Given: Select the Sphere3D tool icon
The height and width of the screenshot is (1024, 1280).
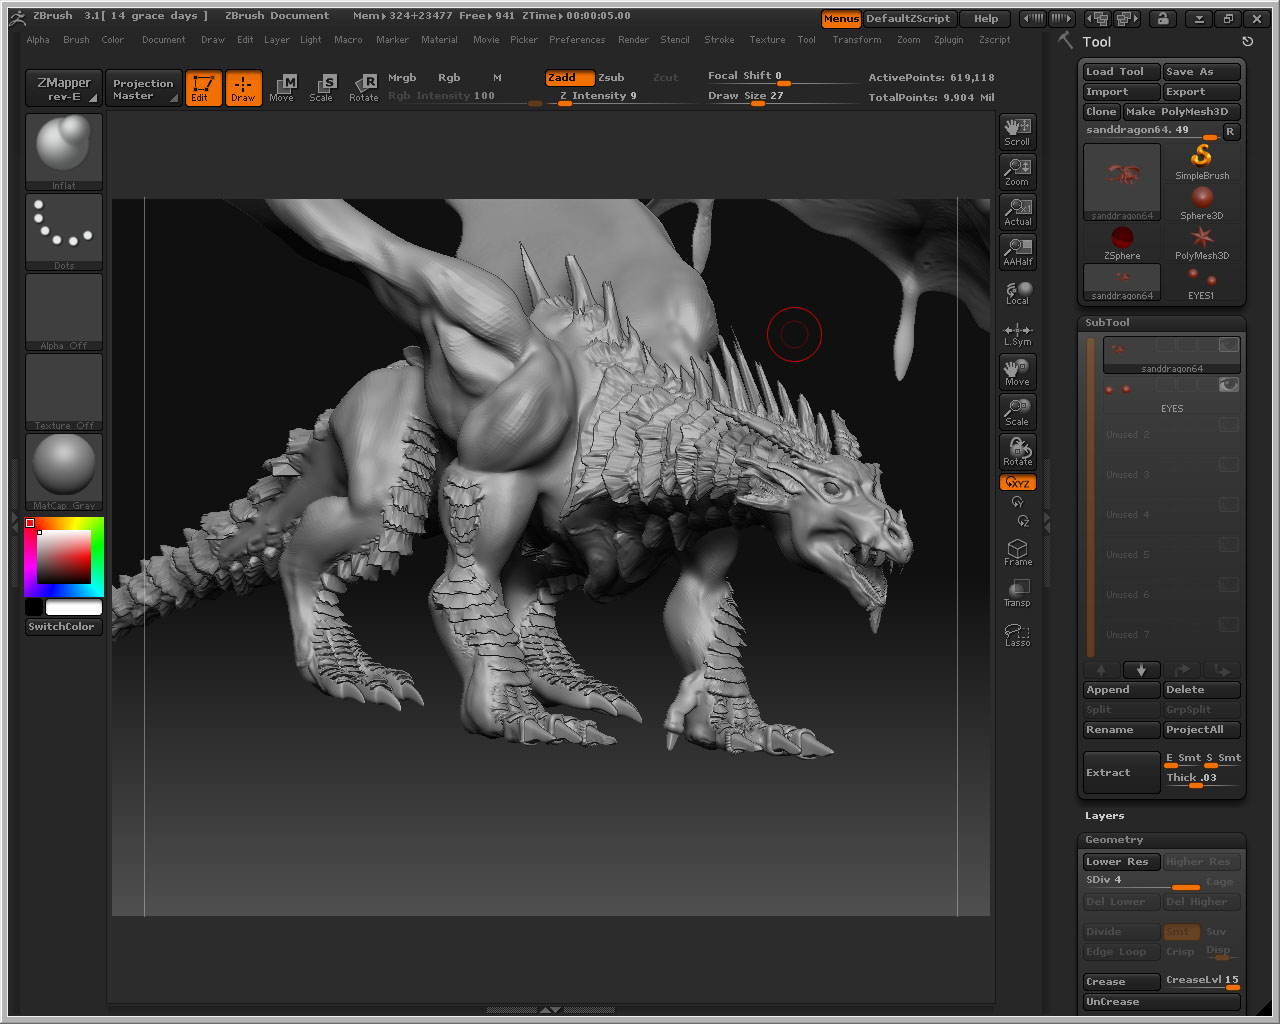Looking at the screenshot, I should click(x=1202, y=202).
